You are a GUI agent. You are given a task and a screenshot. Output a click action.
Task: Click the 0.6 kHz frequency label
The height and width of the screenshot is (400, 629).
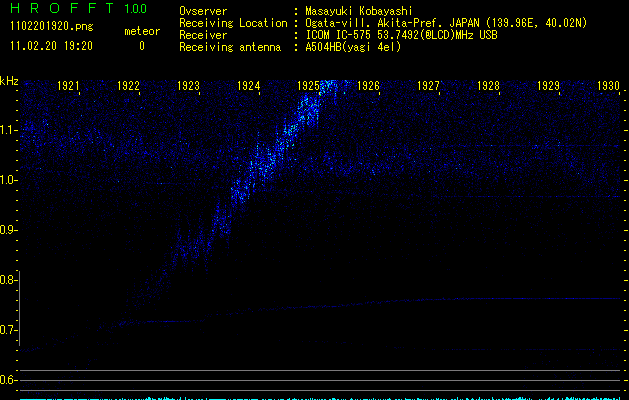click(x=9, y=380)
